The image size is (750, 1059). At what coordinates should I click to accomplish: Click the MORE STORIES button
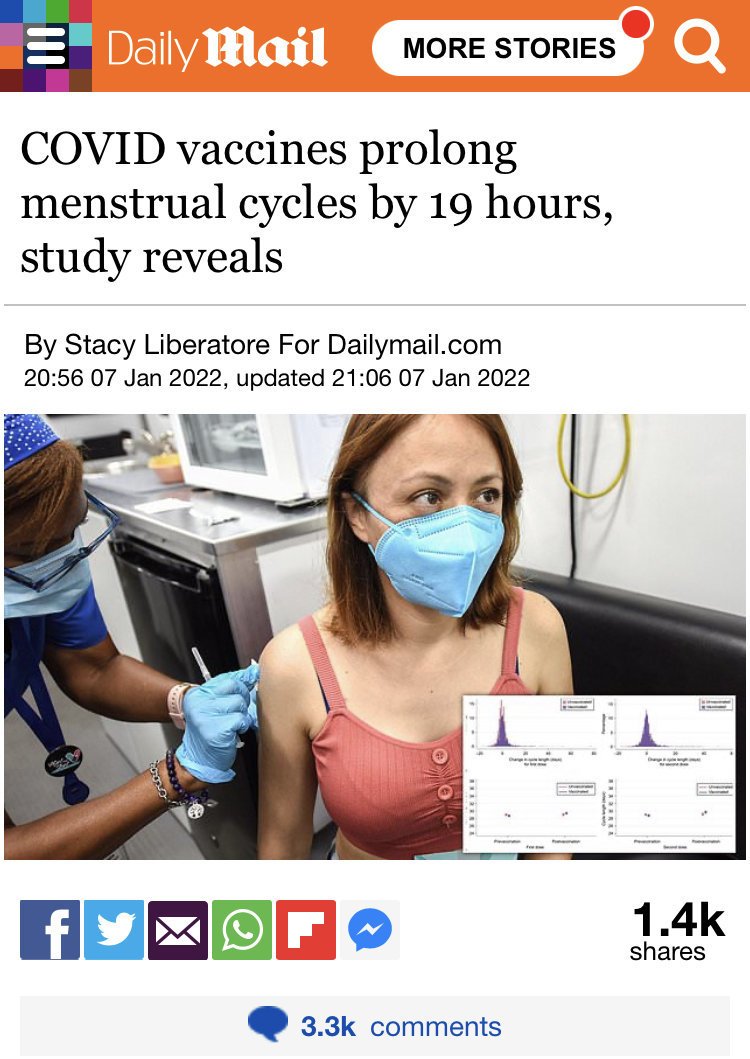pyautogui.click(x=508, y=48)
